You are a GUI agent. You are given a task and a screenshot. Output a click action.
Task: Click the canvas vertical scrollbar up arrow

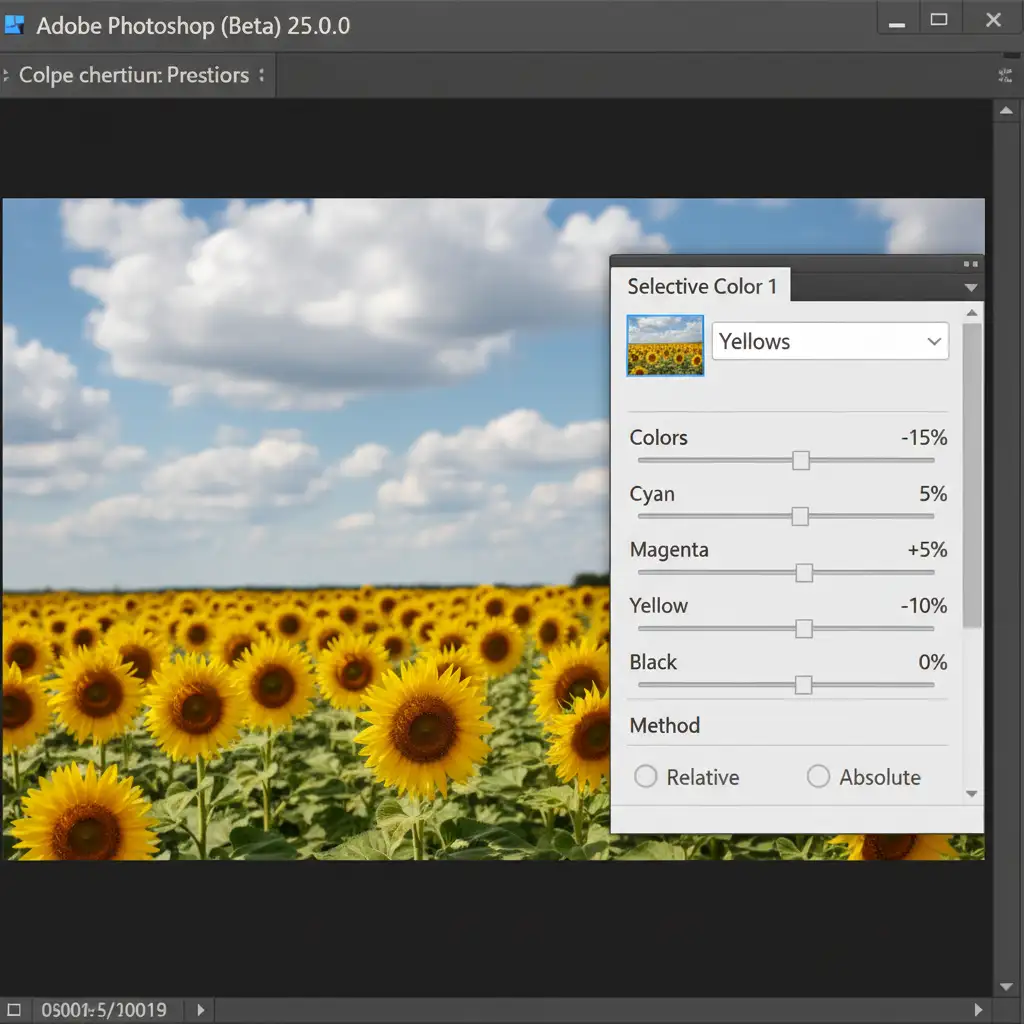1006,112
